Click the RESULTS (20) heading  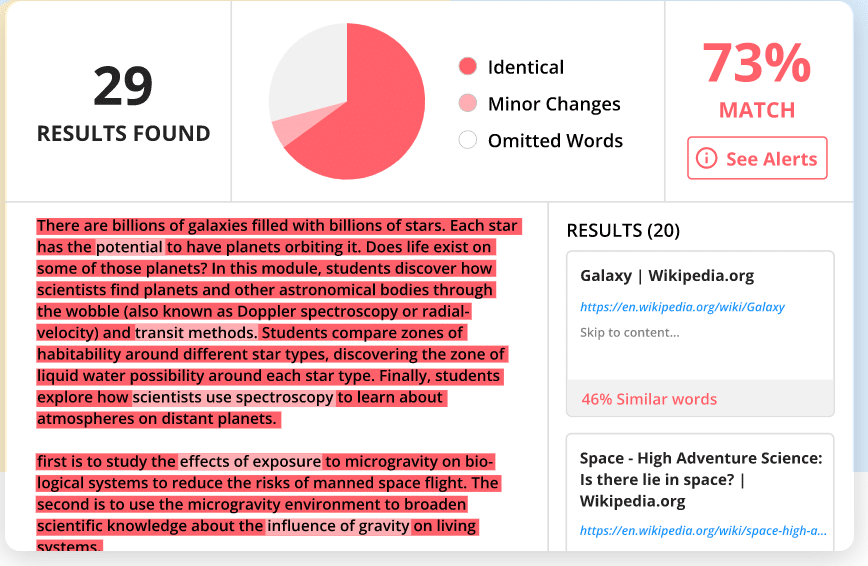pyautogui.click(x=623, y=231)
